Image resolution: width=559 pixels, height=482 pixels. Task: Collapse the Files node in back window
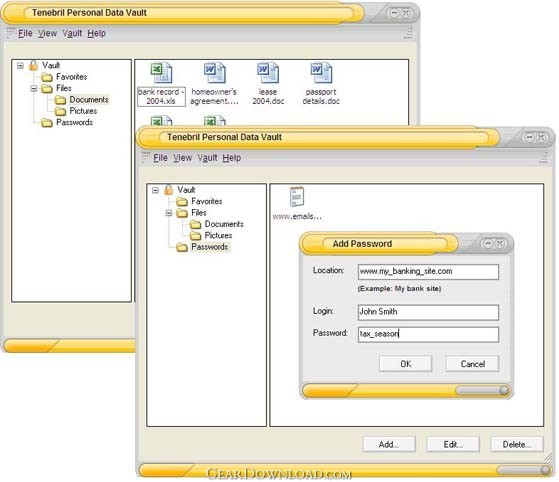[x=34, y=88]
